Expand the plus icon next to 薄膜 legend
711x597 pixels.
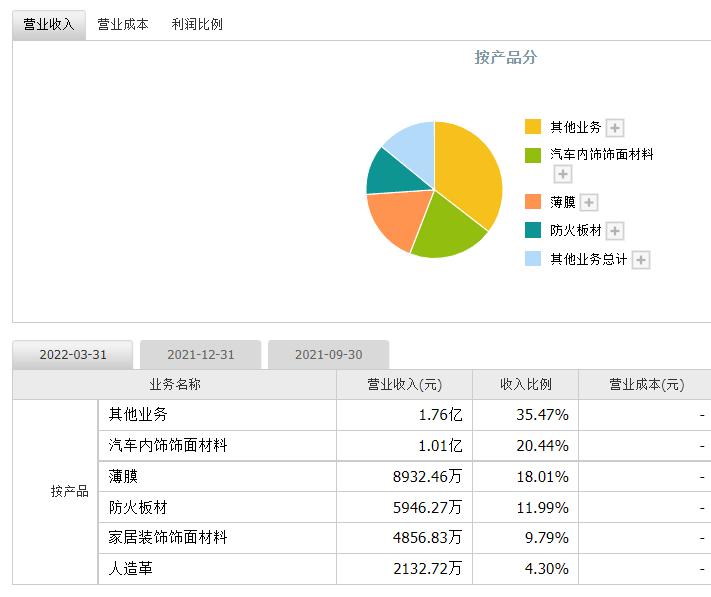[589, 202]
